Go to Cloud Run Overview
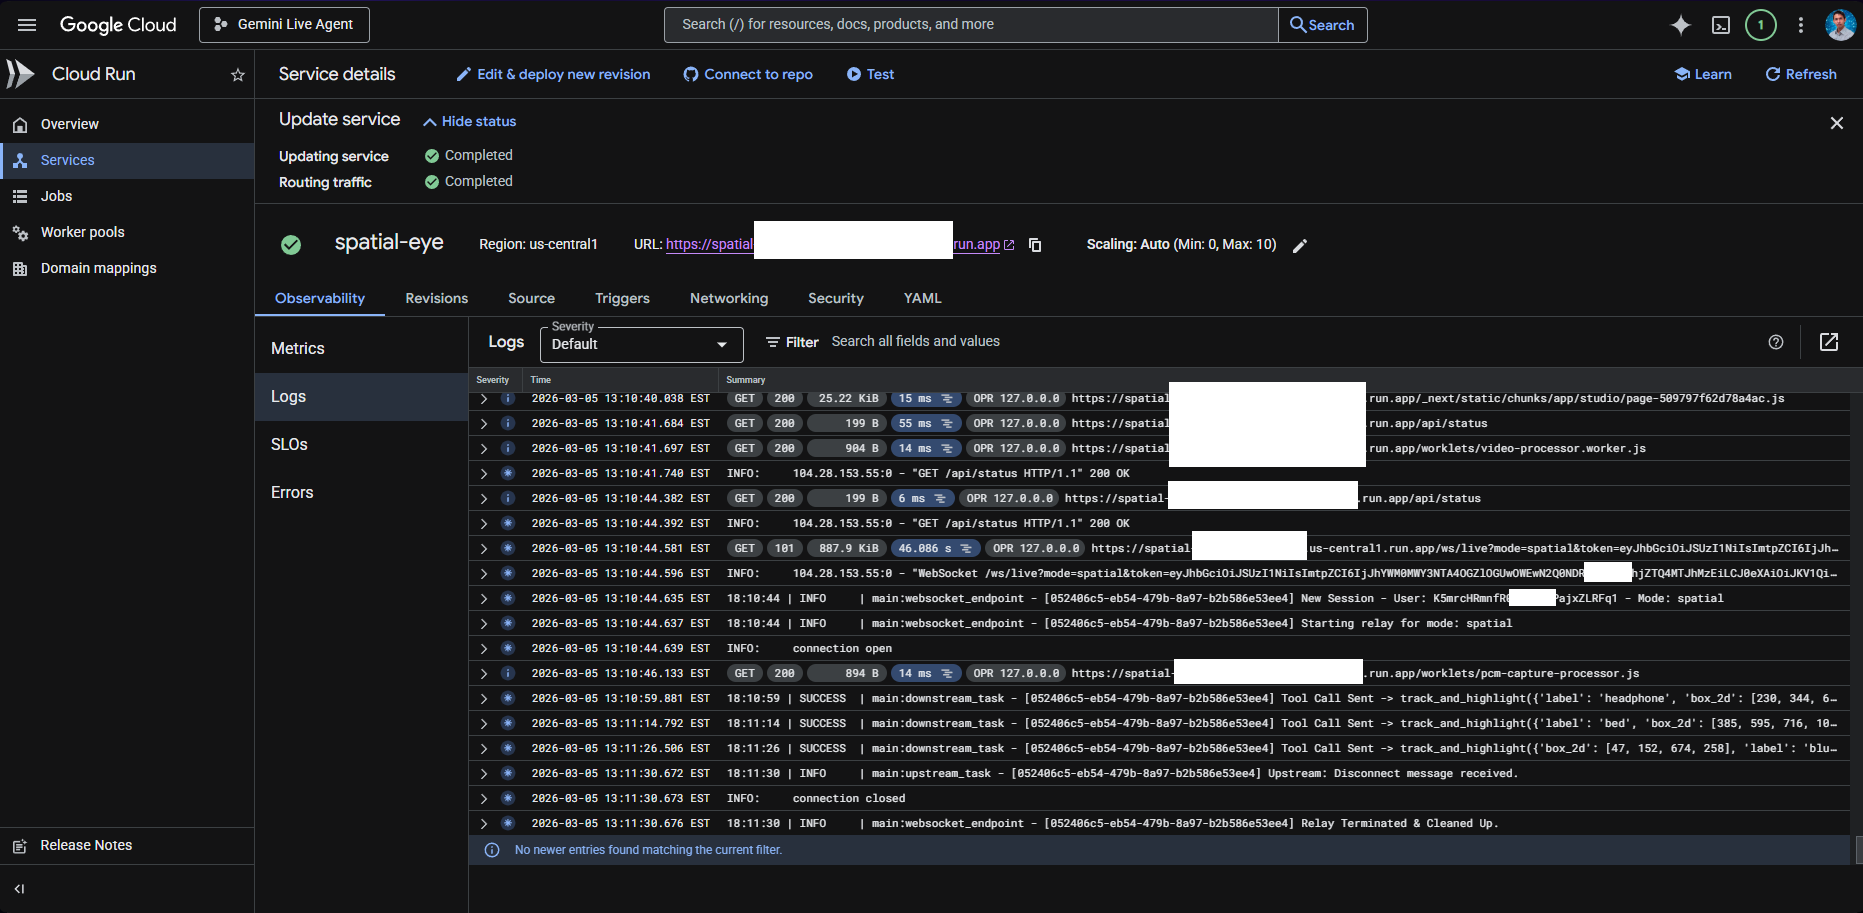 pos(127,125)
